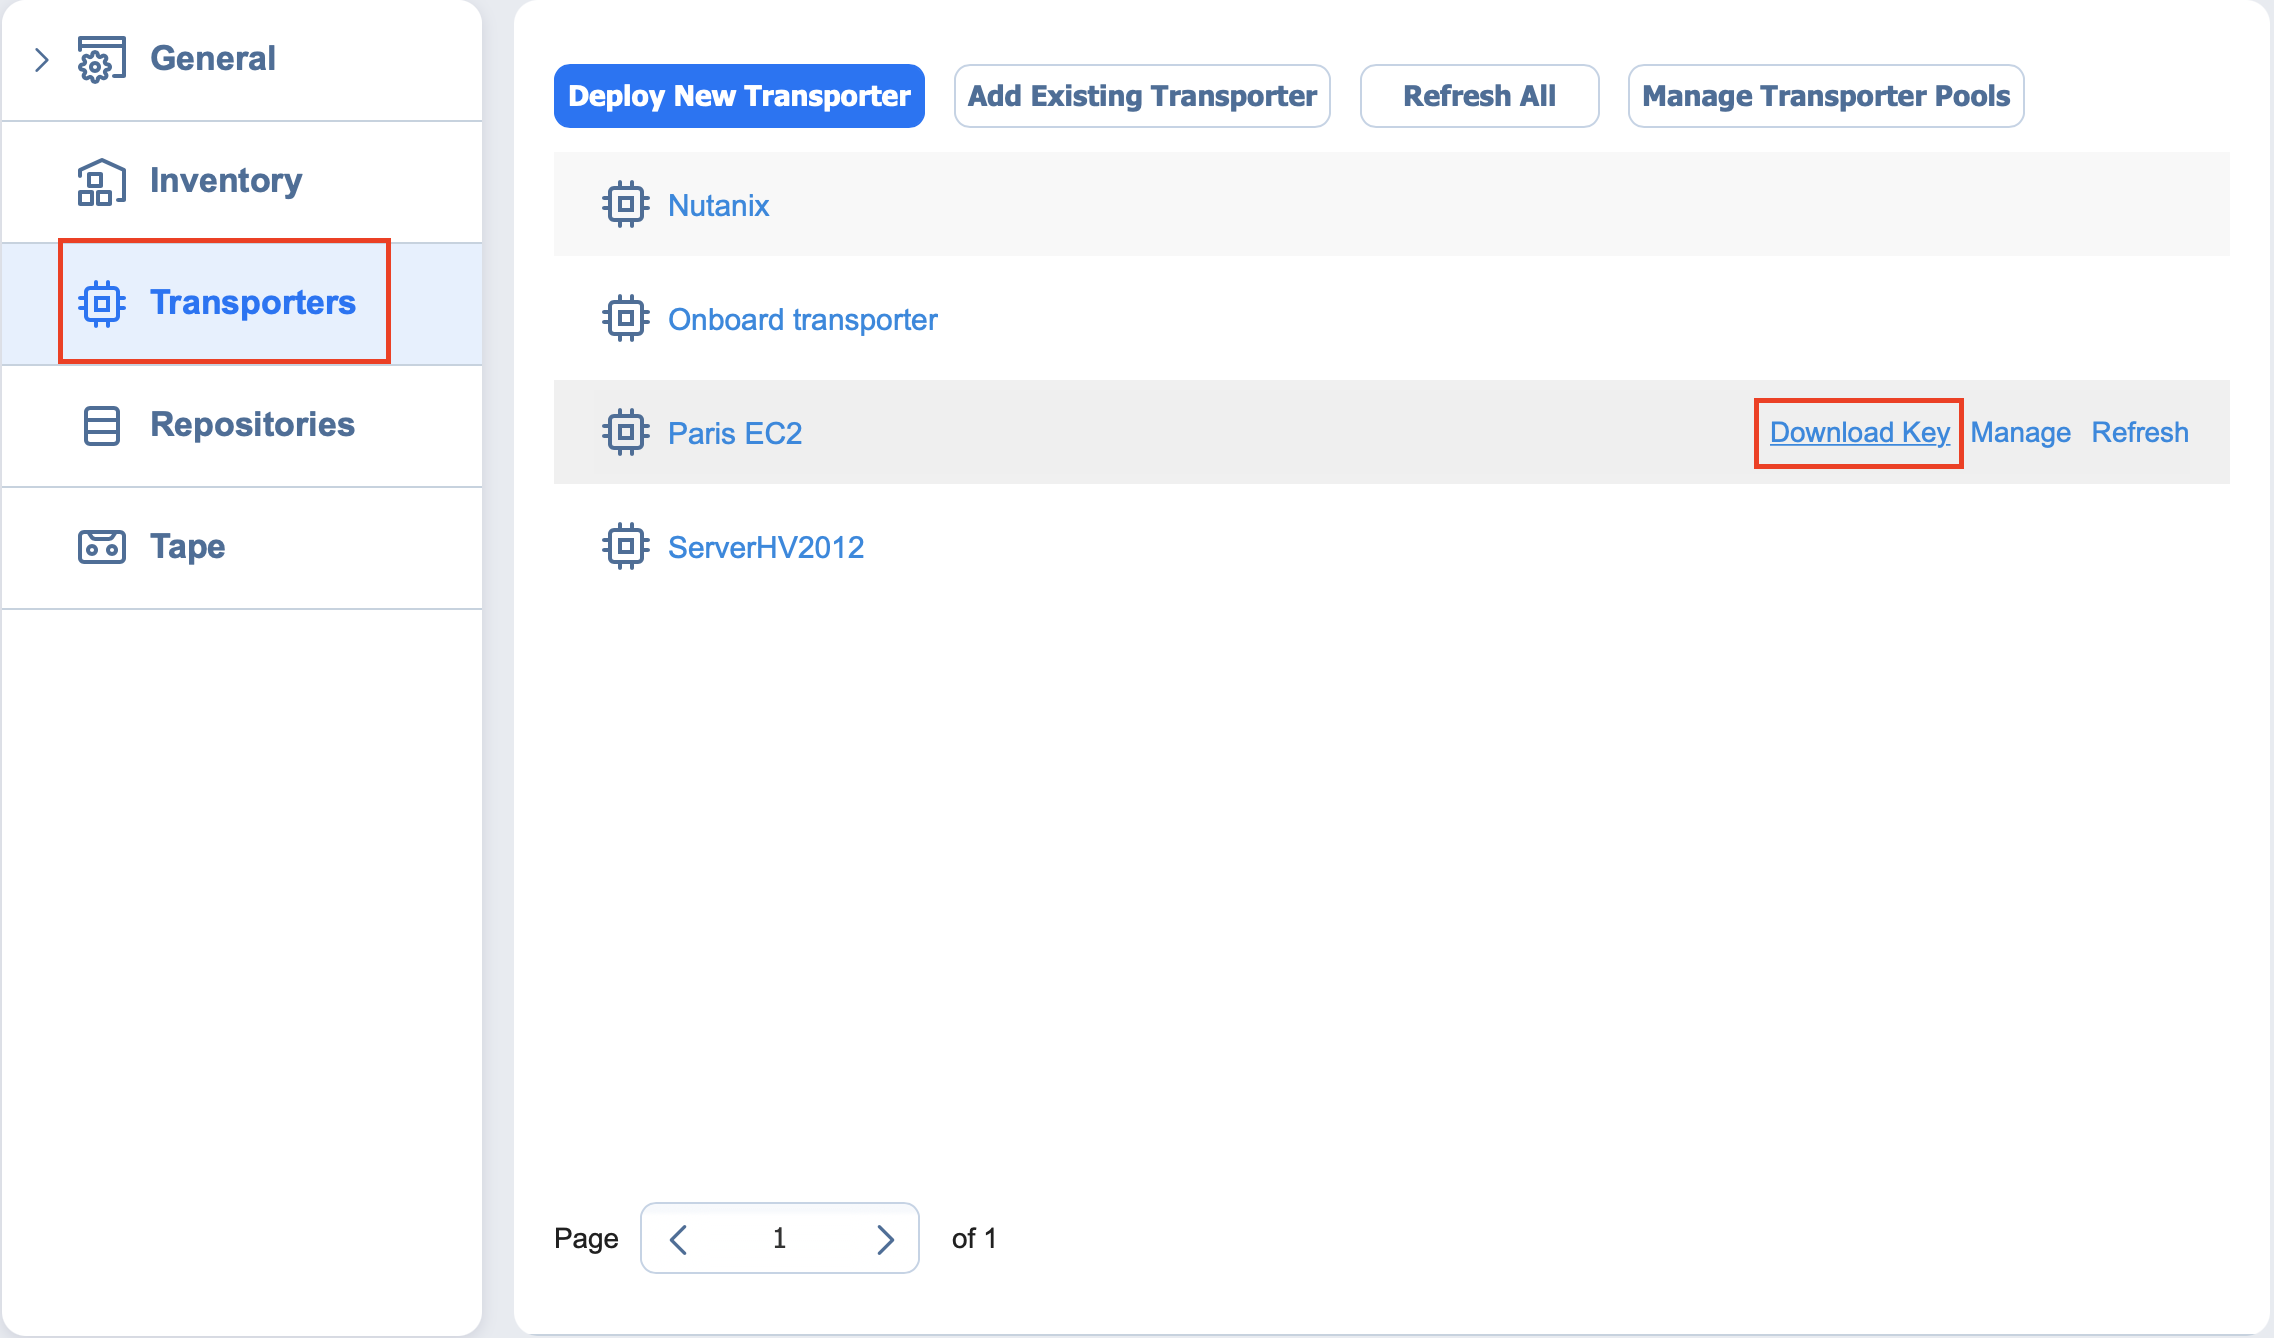
Task: Click Add Existing Transporter button
Action: (1141, 96)
